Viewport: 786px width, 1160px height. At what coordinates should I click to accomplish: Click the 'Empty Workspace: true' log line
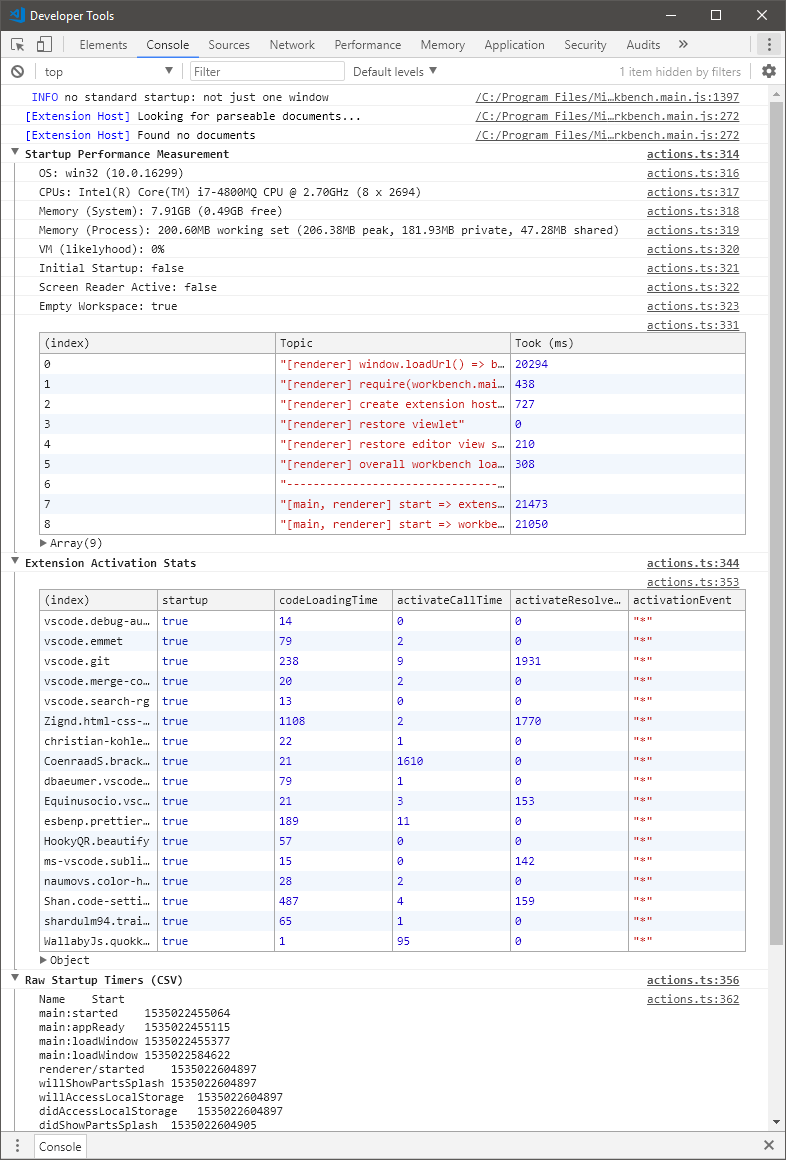pos(108,306)
